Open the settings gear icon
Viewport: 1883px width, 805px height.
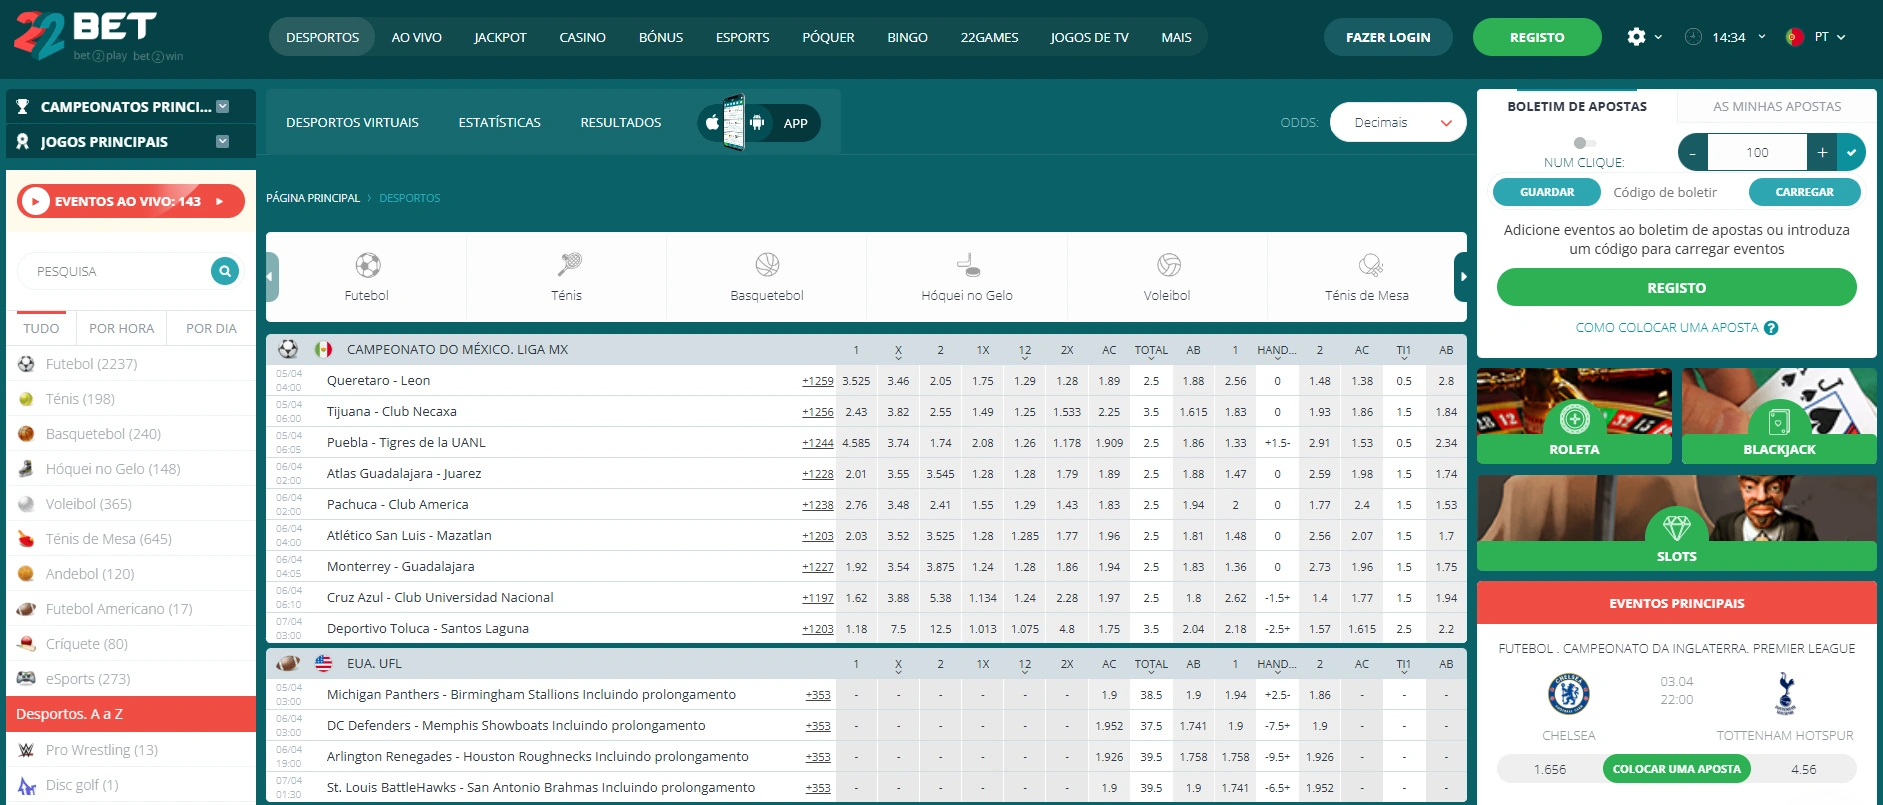click(1636, 37)
